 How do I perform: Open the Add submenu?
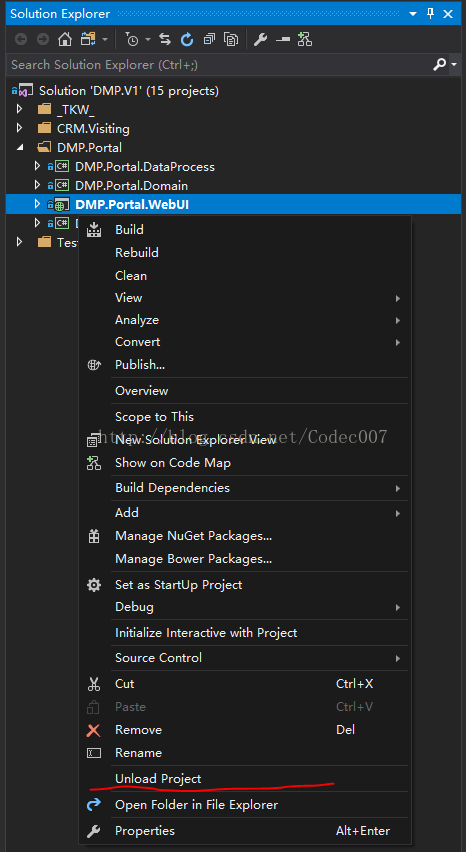[244, 512]
